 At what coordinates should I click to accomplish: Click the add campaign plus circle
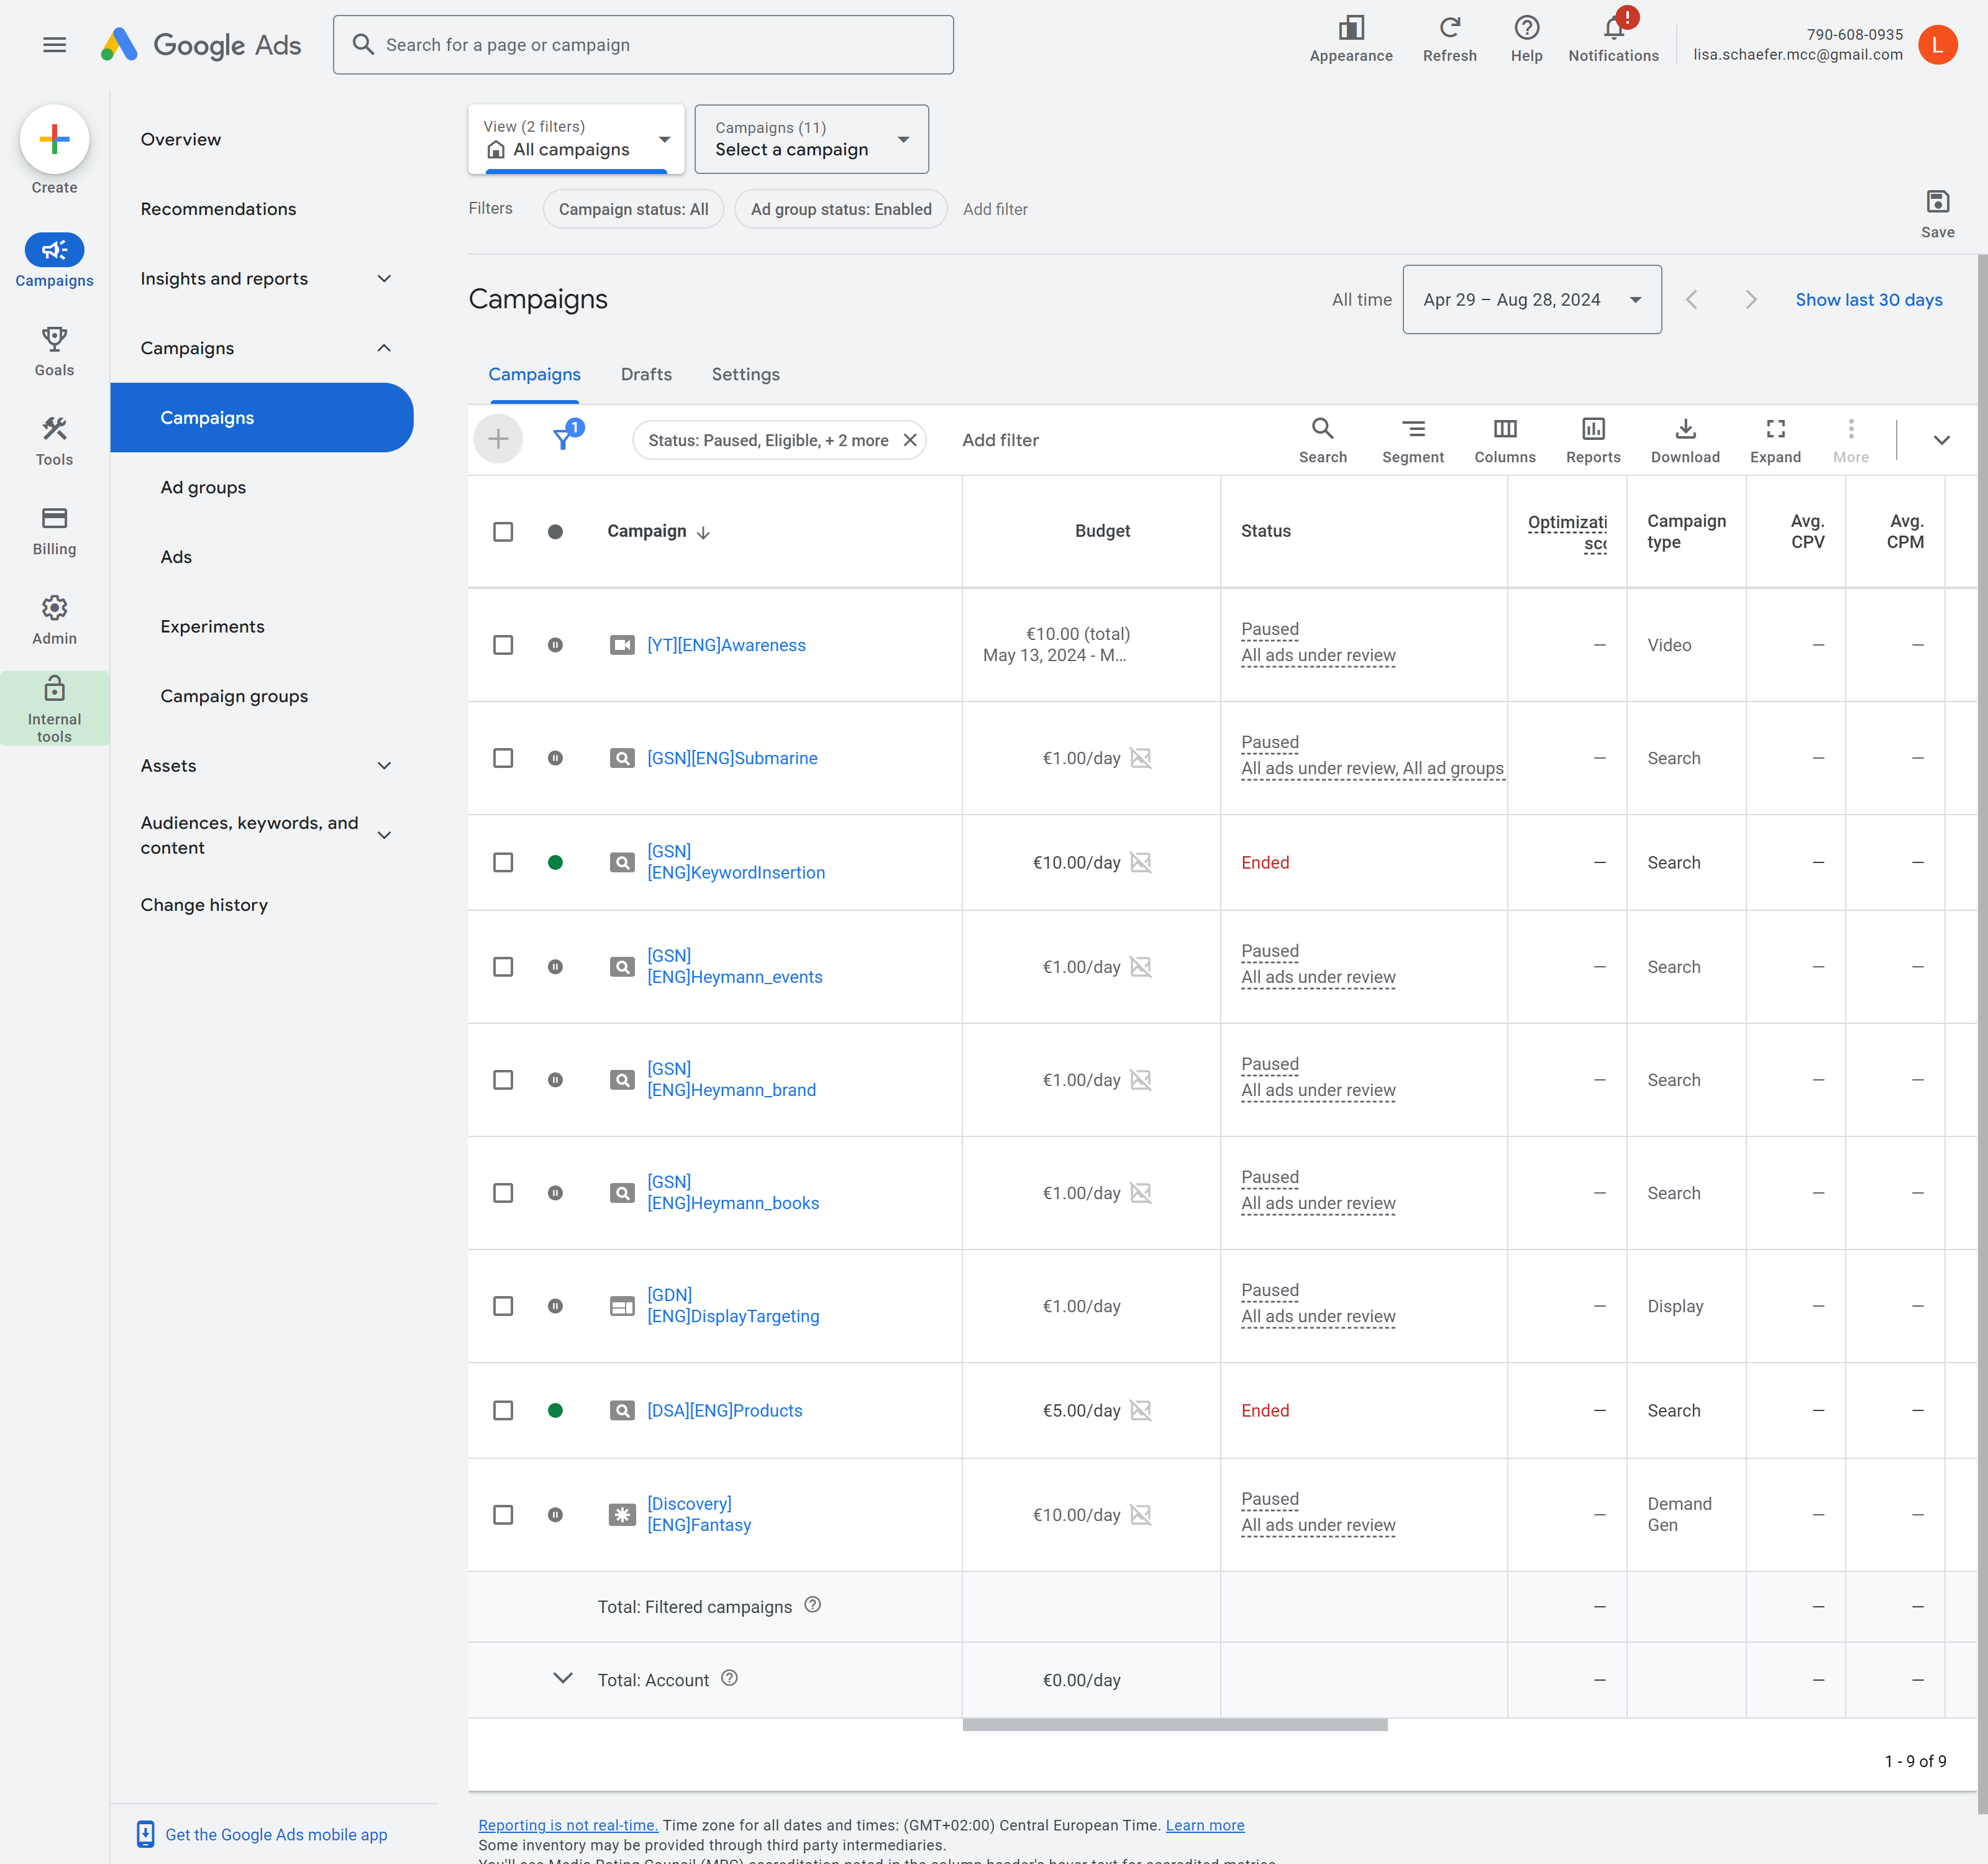[498, 439]
